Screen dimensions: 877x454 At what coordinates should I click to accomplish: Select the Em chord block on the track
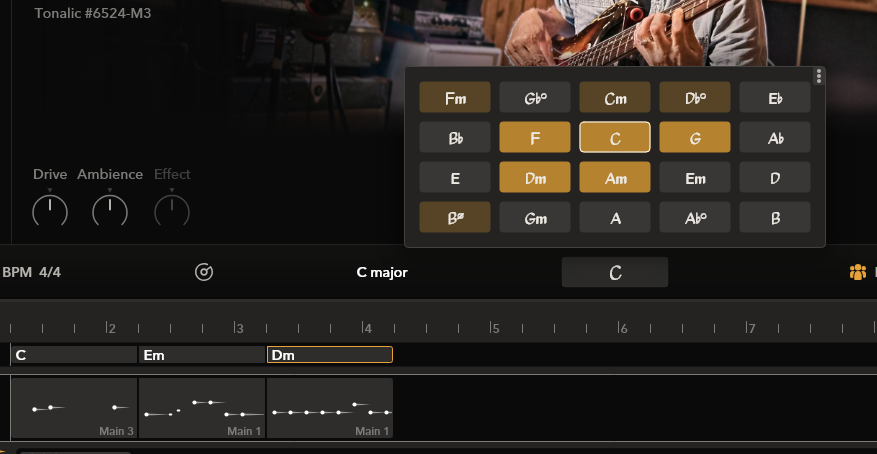coord(201,355)
